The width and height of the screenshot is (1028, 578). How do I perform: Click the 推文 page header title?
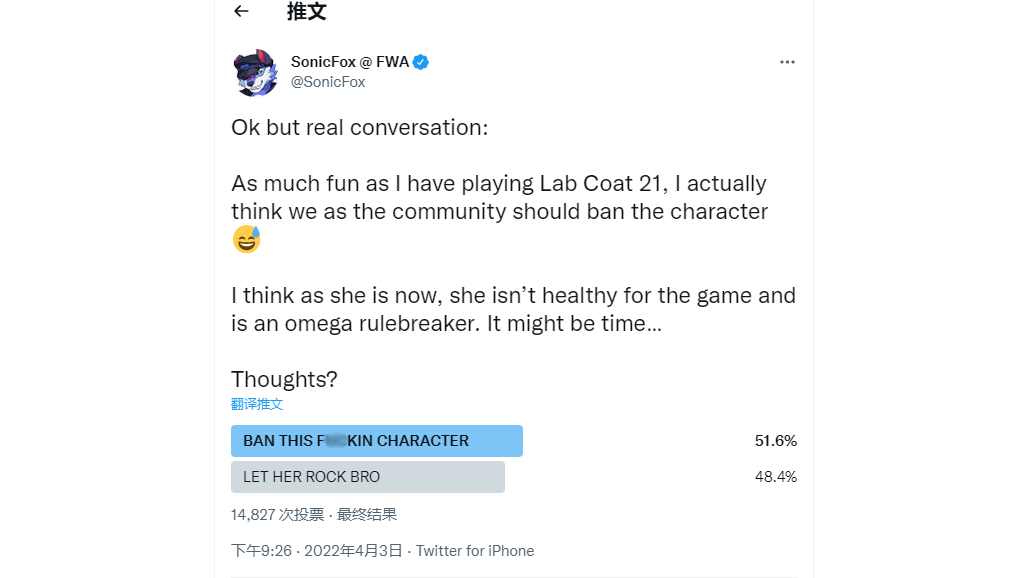coord(306,11)
